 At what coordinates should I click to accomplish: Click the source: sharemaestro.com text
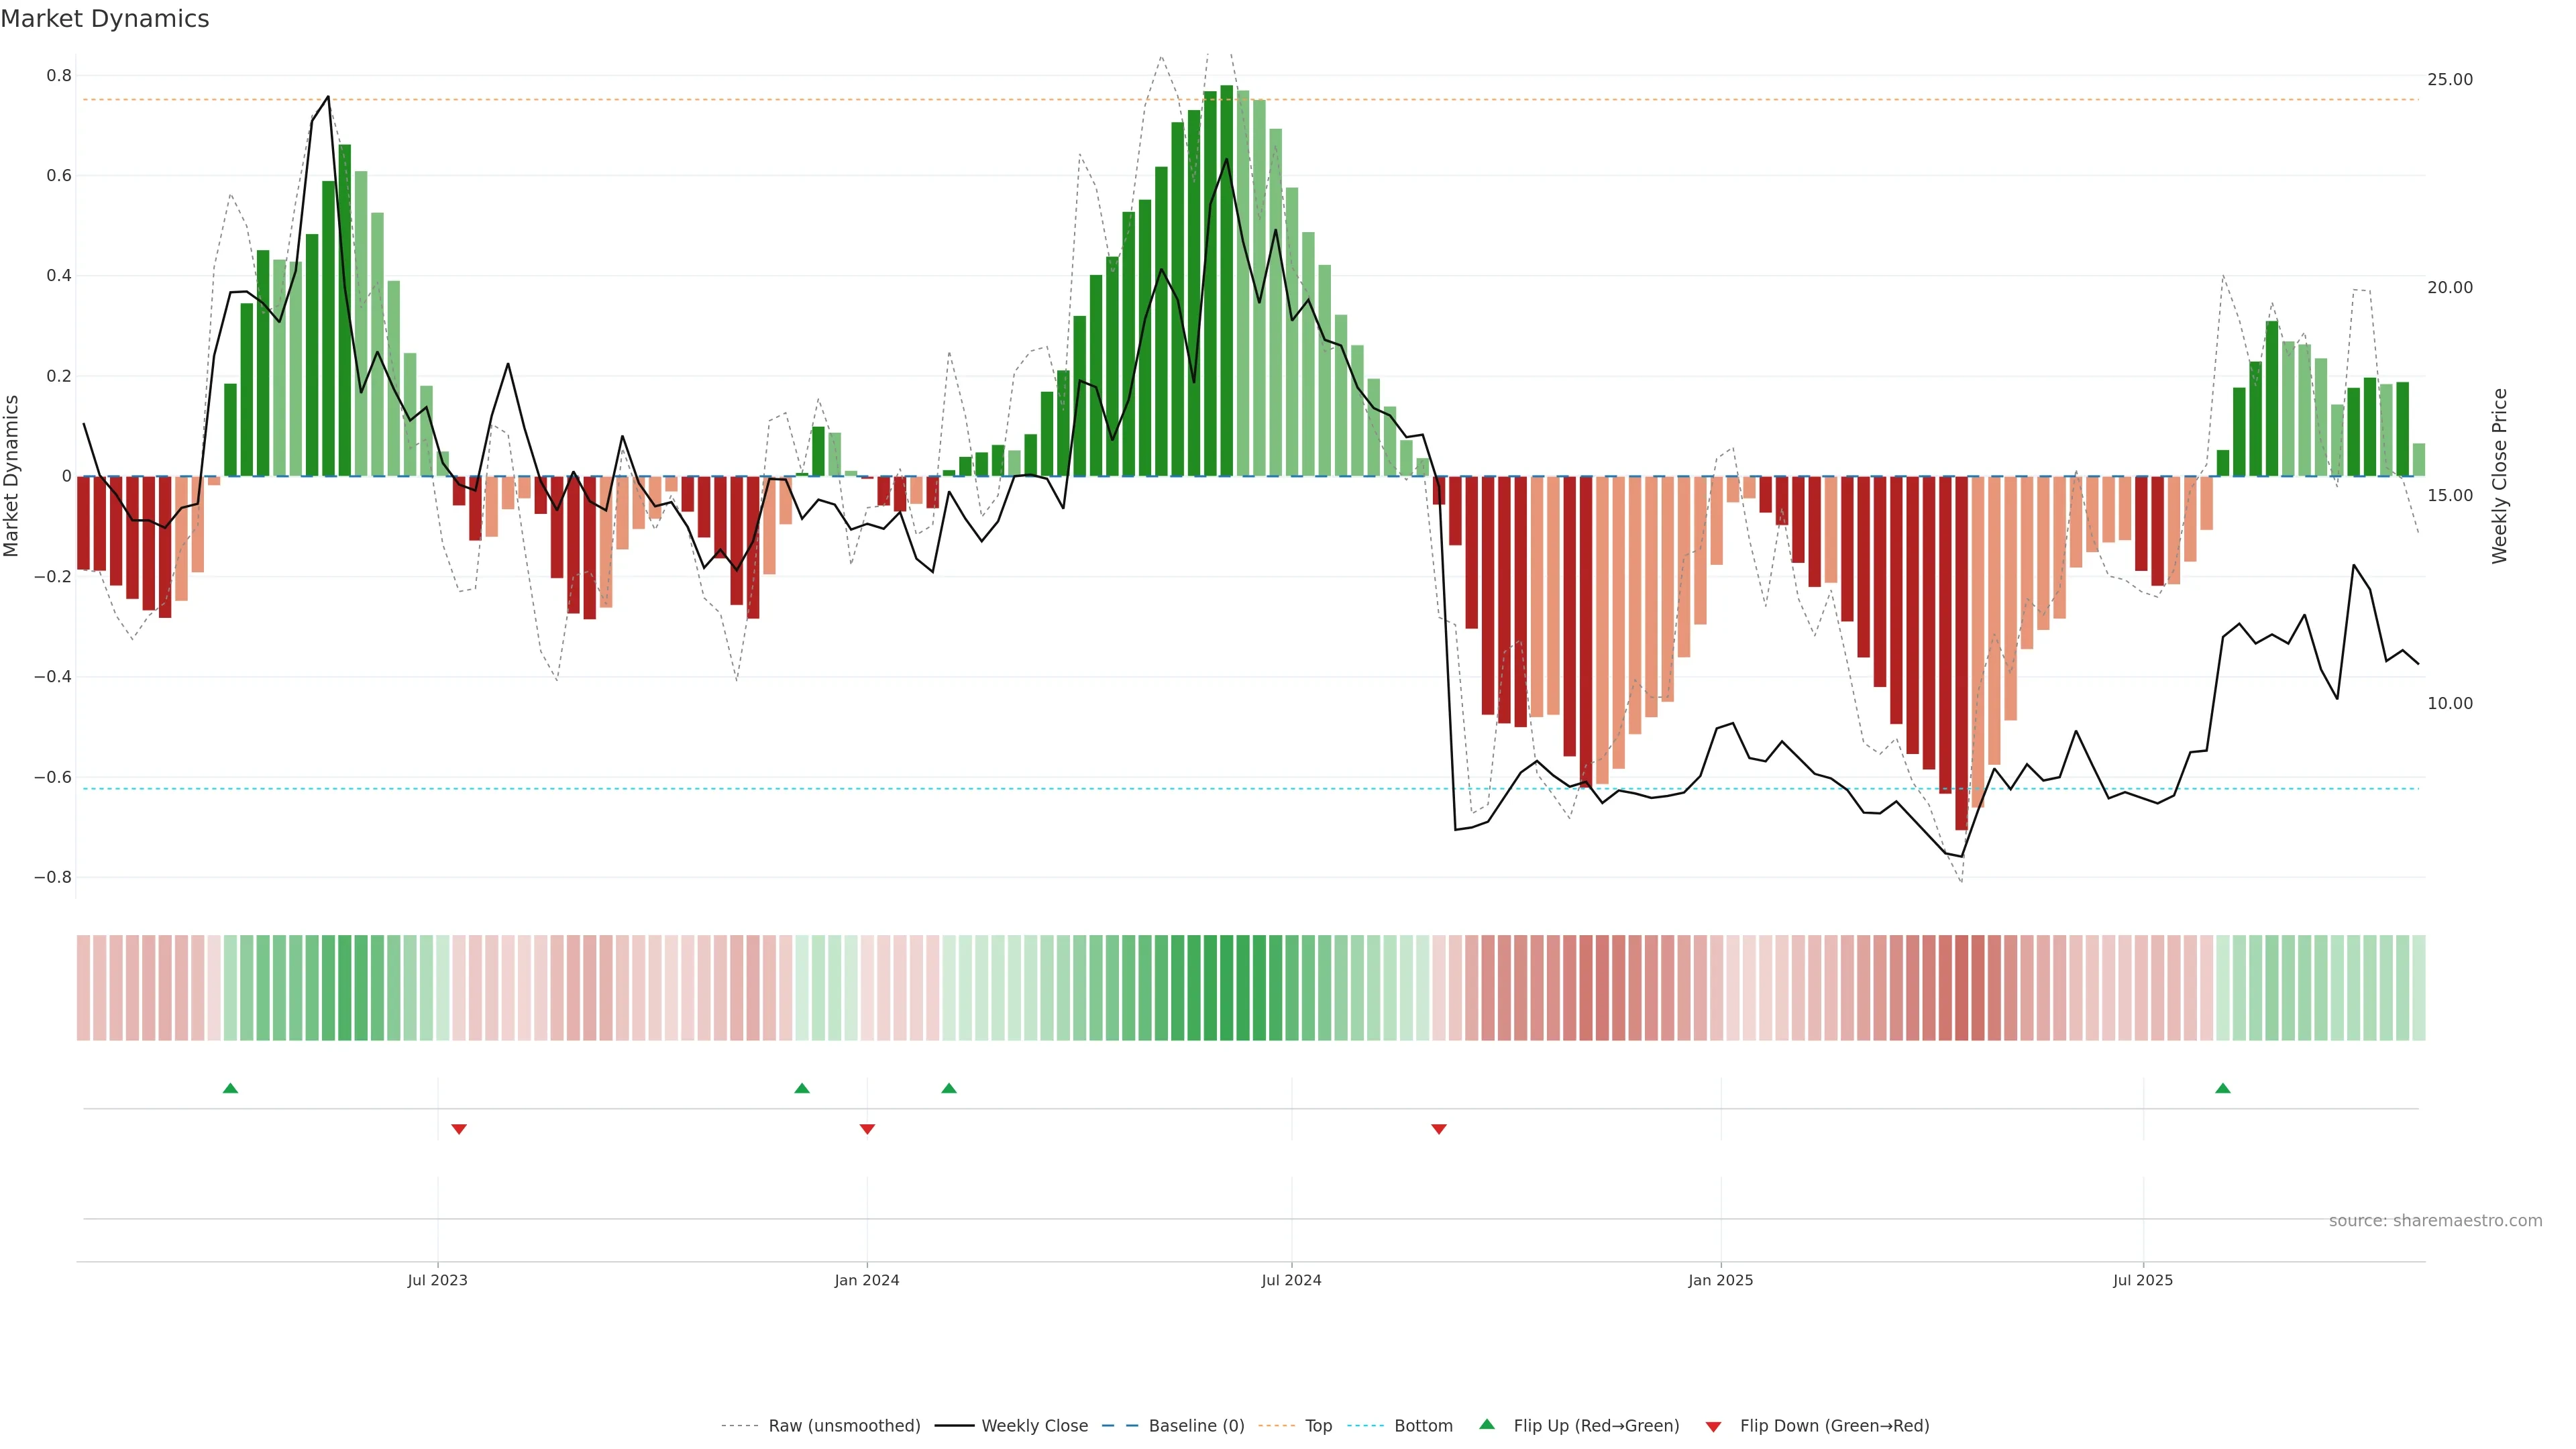click(2435, 1221)
